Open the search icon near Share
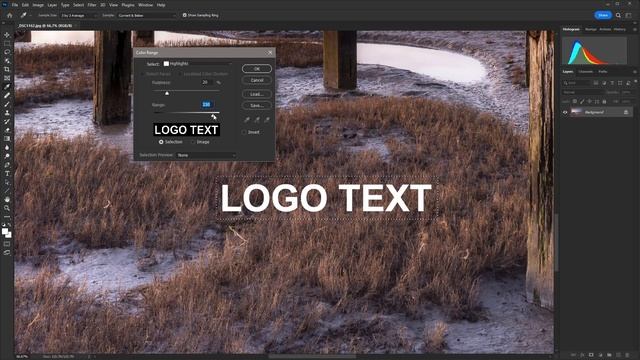The height and width of the screenshot is (360, 640). (618, 15)
